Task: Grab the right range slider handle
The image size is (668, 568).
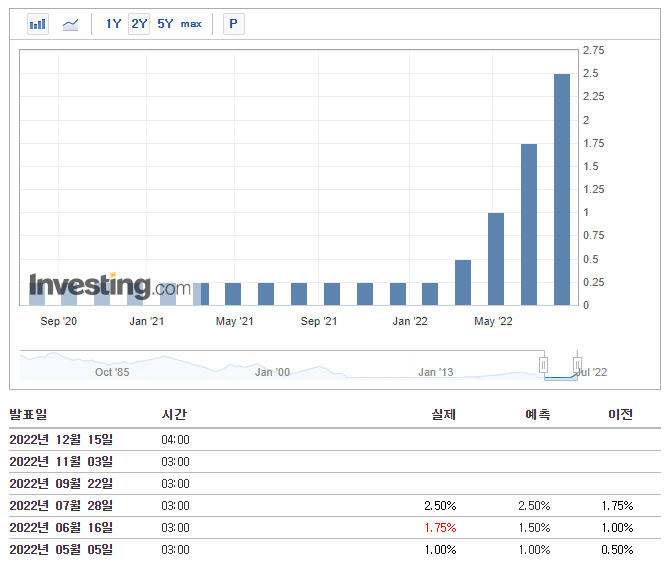Action: tap(577, 365)
